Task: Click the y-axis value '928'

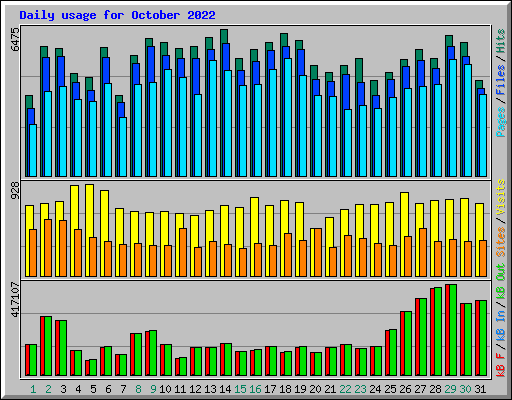Action: pyautogui.click(x=15, y=191)
